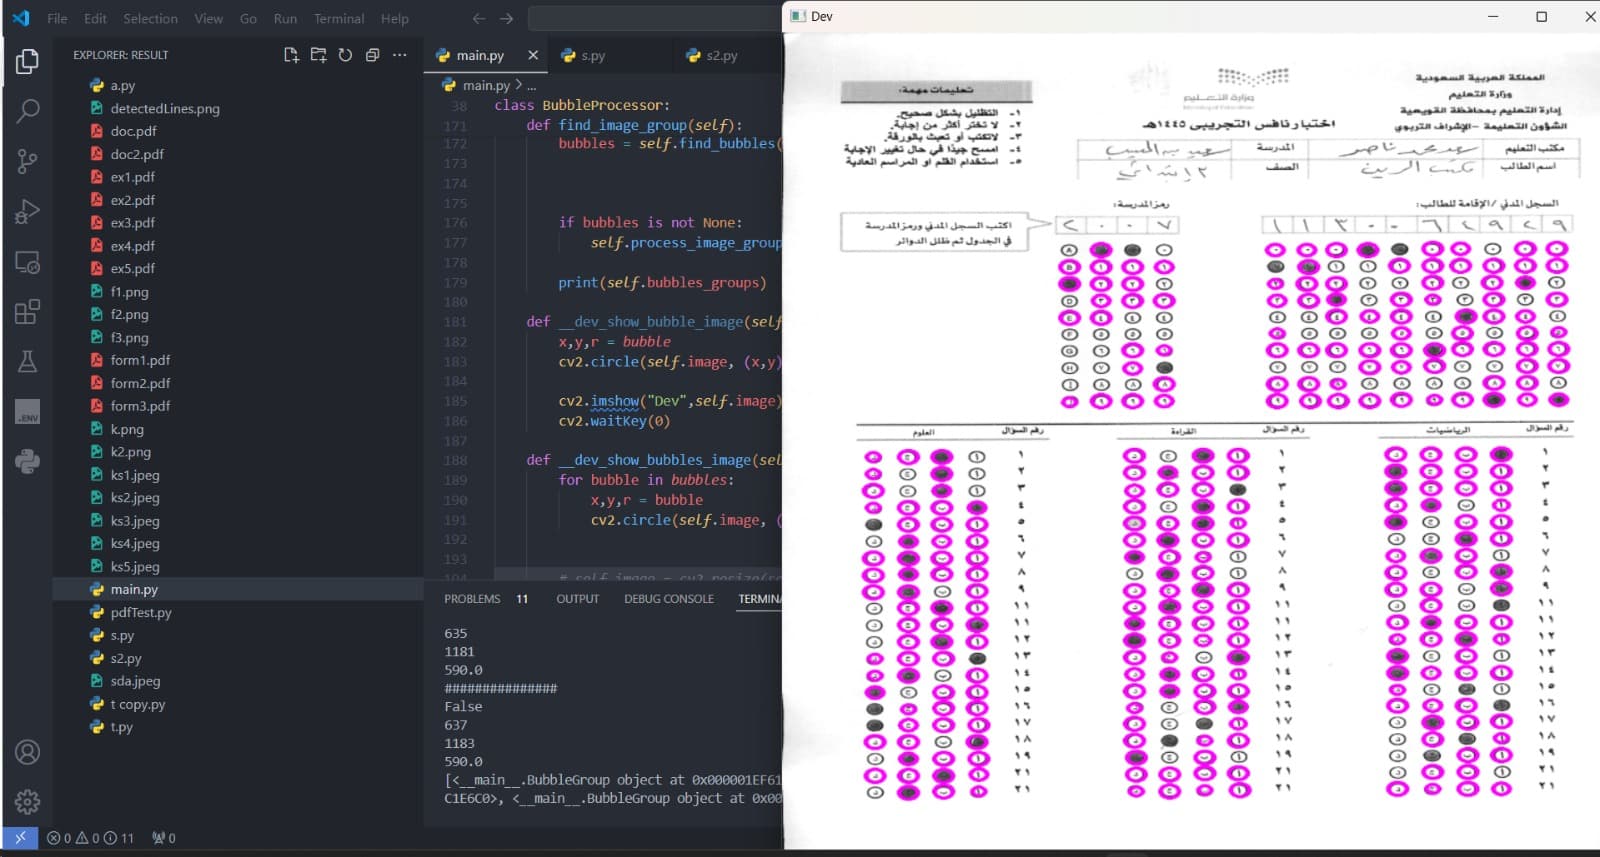Switch to the s2.py editor tab
The image size is (1600, 857).
[720, 56]
